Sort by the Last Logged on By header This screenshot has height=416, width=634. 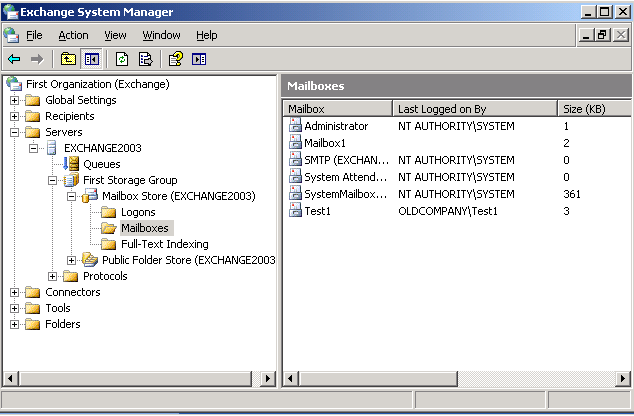(x=475, y=108)
